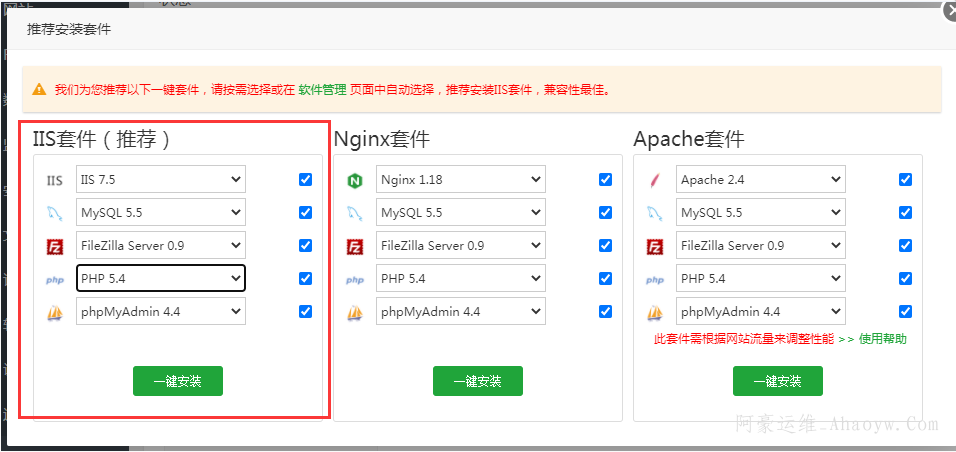Viewport: 956px width, 452px height.
Task: Click the phpMyAdmin sailboat icon in IIS suite
Action: tap(55, 312)
